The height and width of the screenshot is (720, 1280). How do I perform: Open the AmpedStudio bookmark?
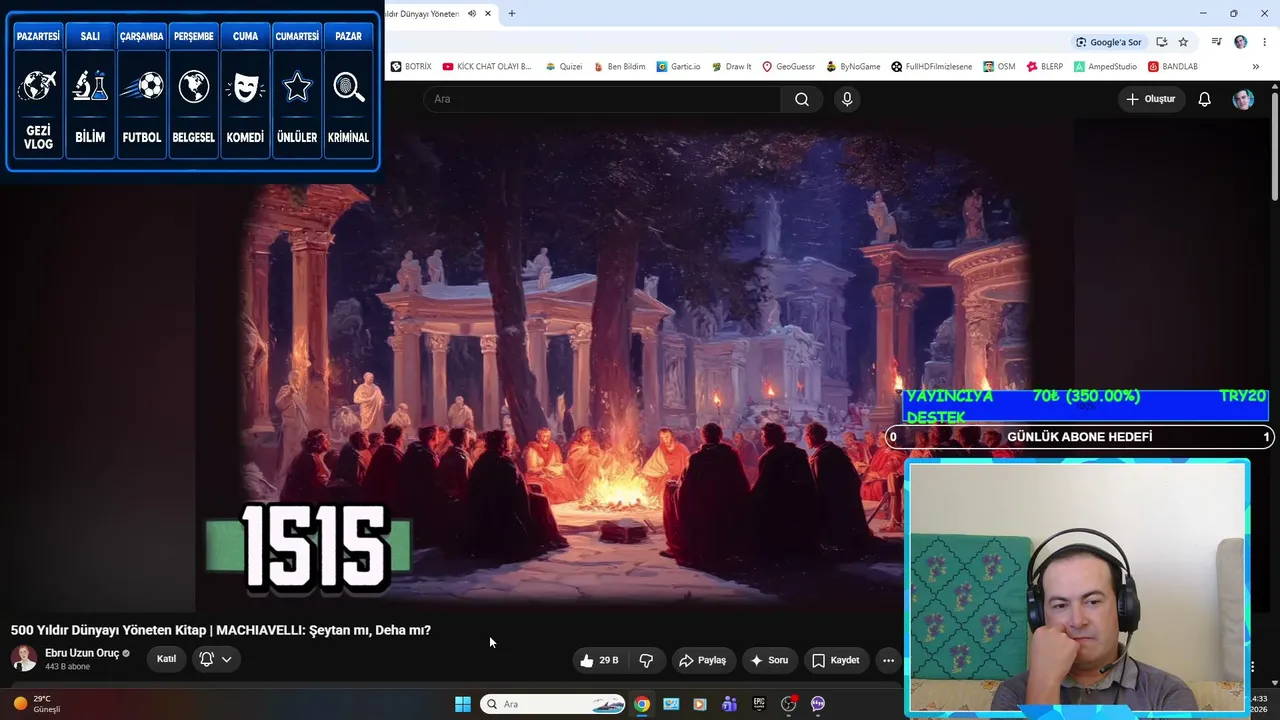pos(1106,67)
